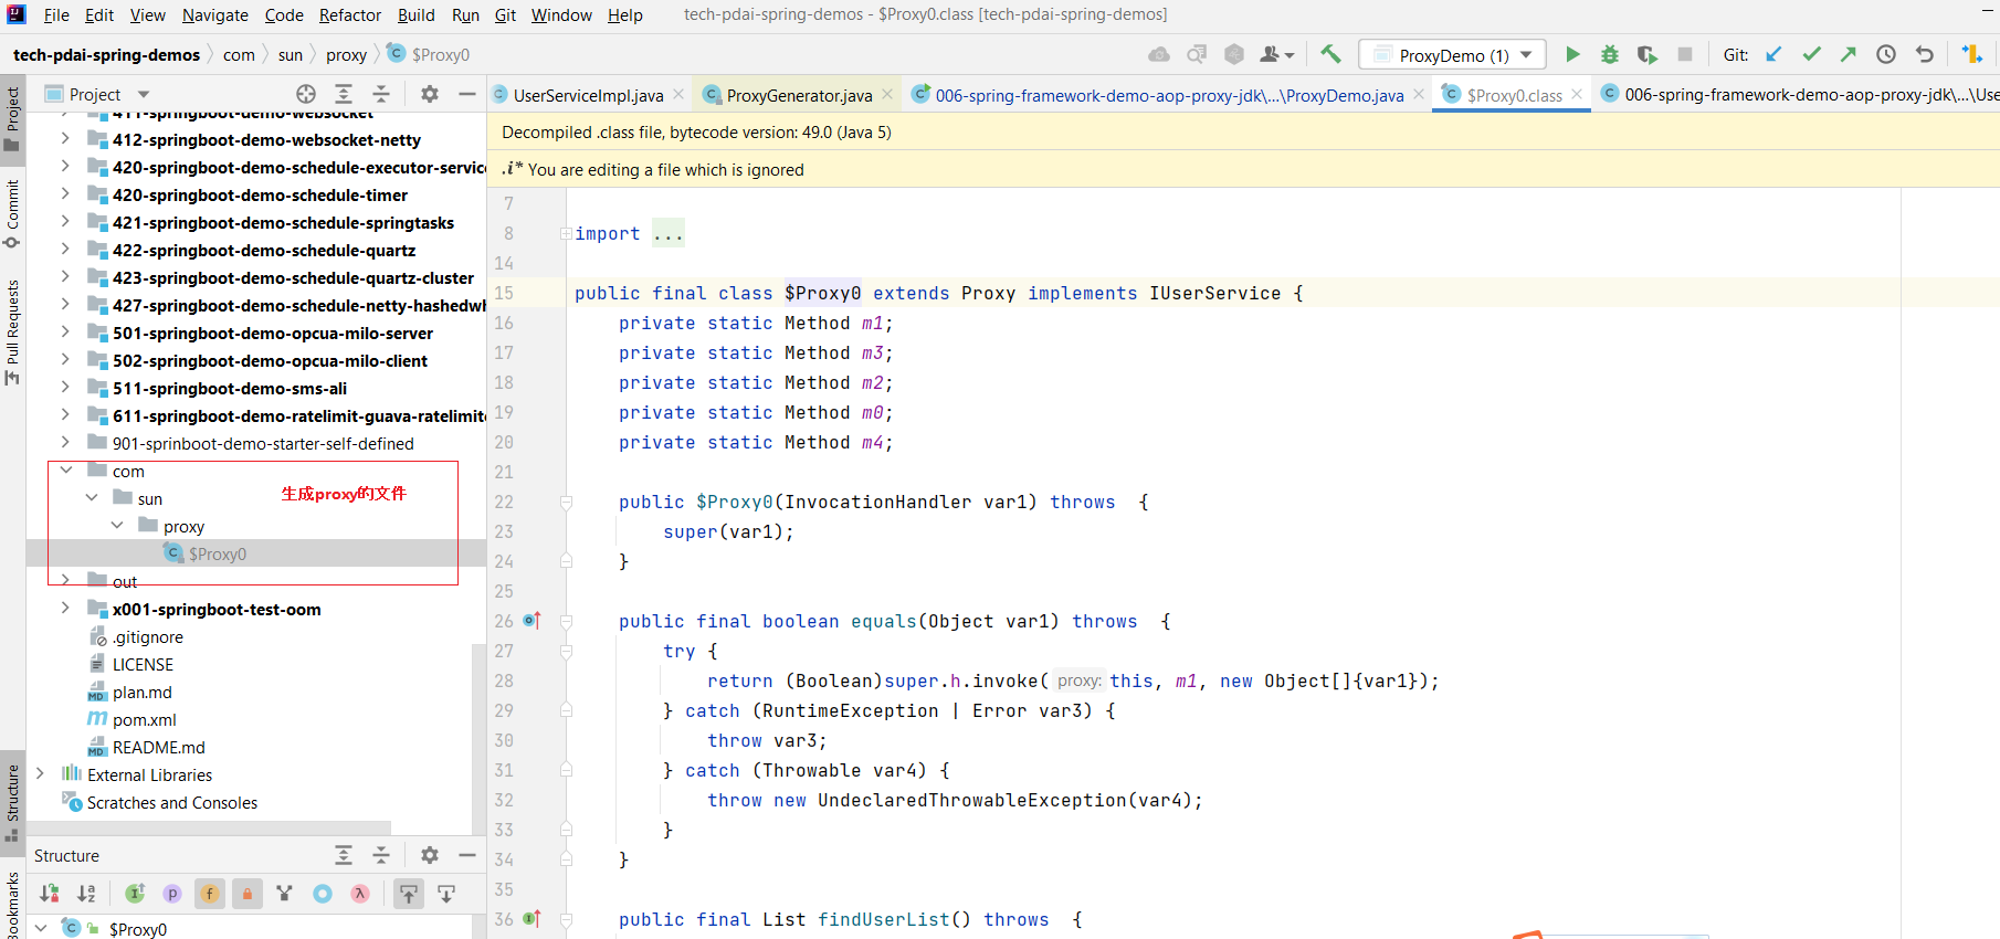Select opened file in Project tree
Image resolution: width=2000 pixels, height=939 pixels.
point(306,94)
